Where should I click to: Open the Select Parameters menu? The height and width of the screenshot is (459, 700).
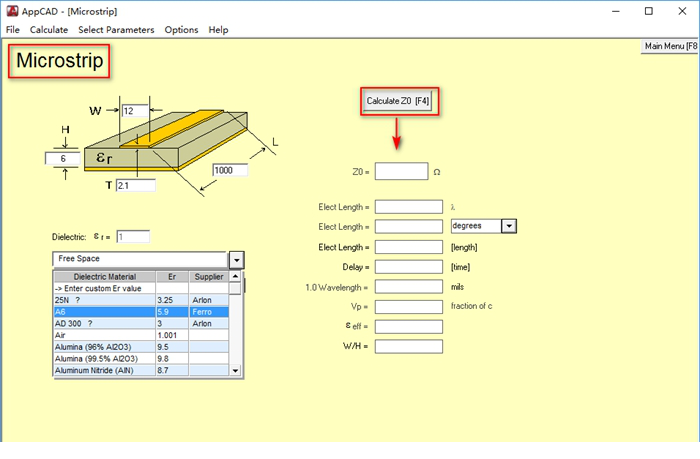[116, 30]
